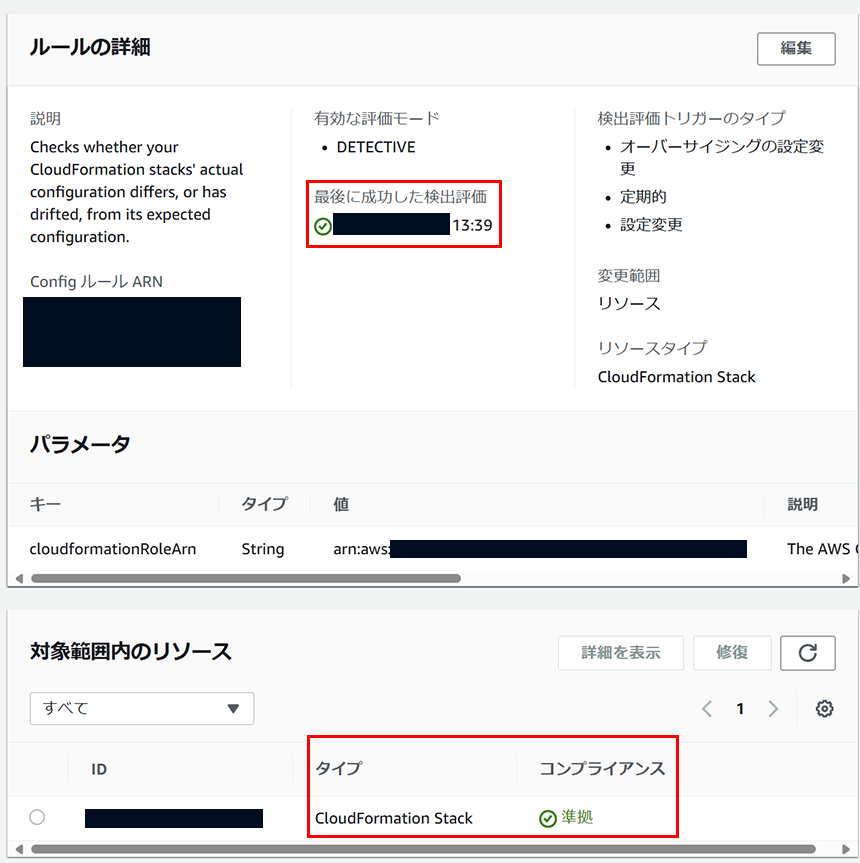
Task: Click parameters scrollbar right arrow
Action: (846, 578)
